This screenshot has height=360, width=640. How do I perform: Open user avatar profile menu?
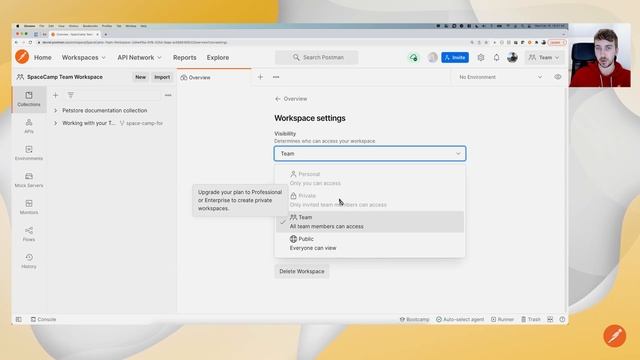pyautogui.click(x=512, y=58)
